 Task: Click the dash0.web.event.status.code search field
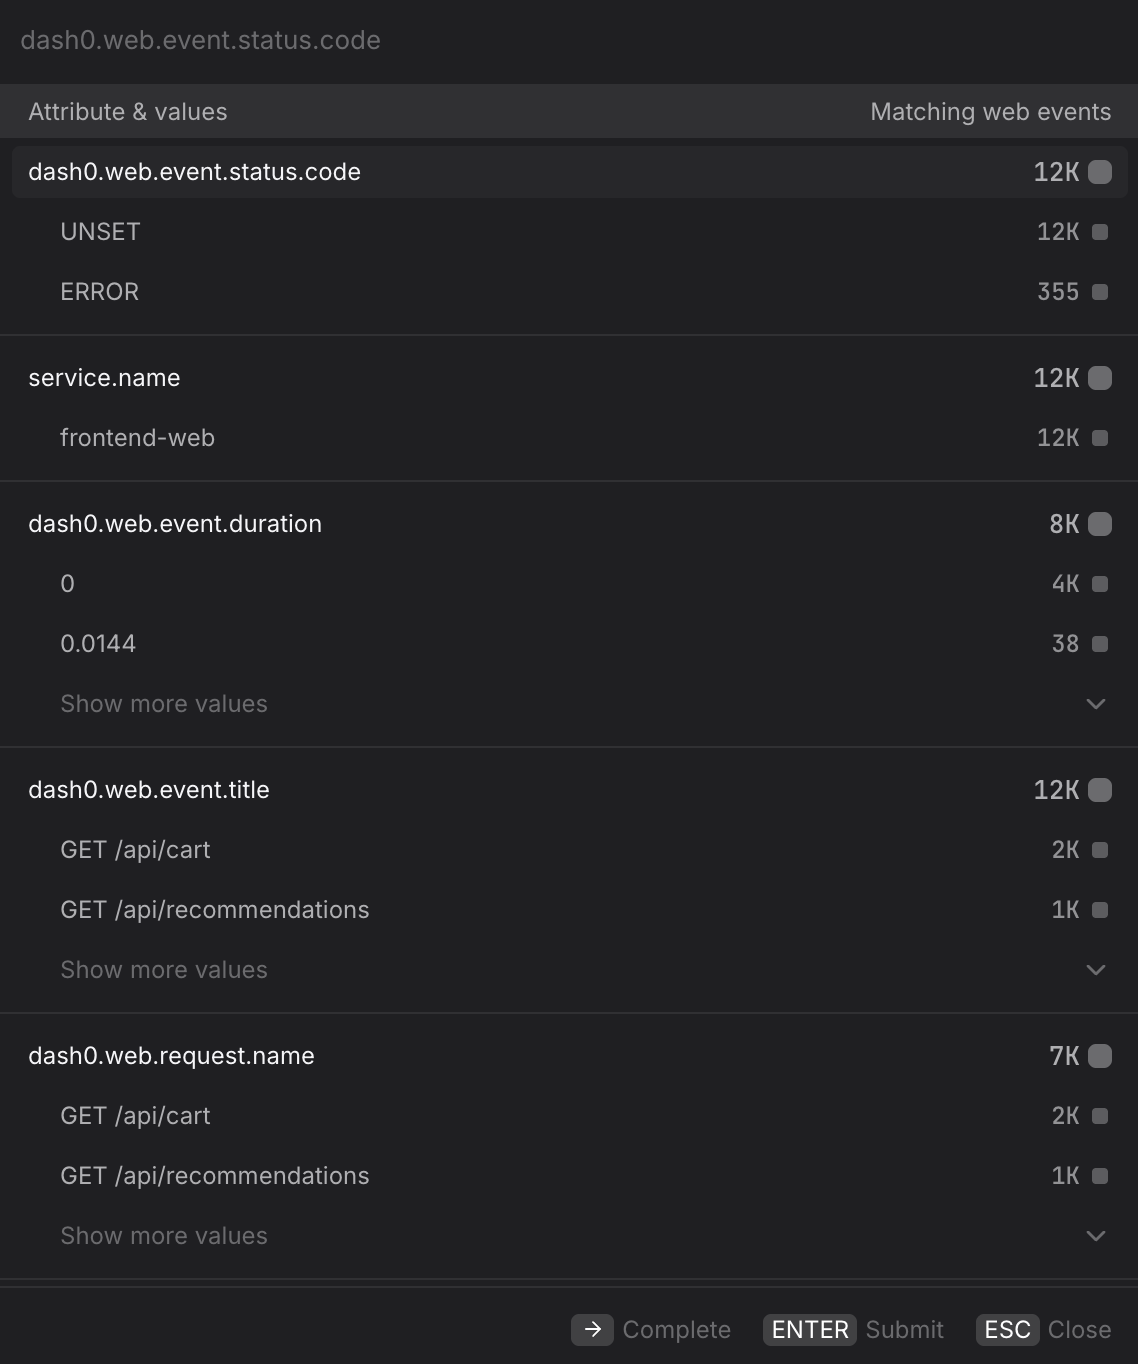click(200, 40)
